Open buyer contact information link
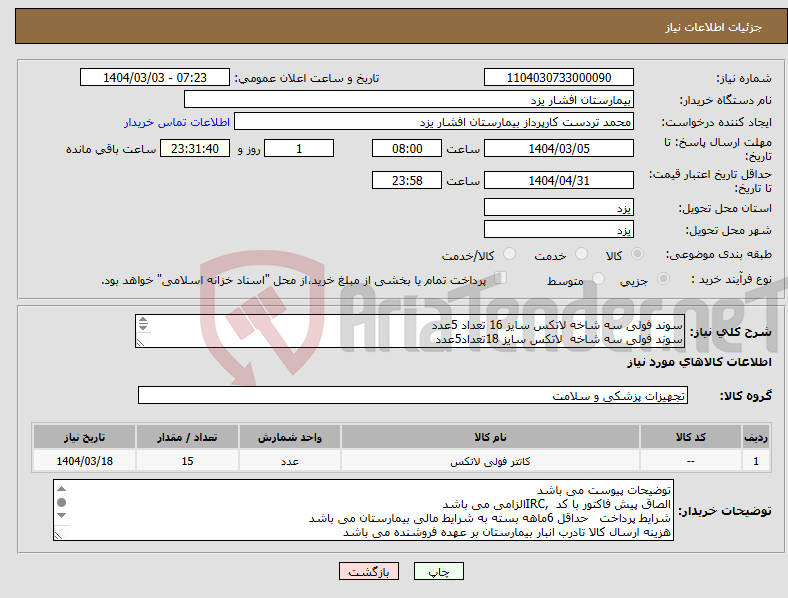The image size is (788, 598). tap(177, 122)
